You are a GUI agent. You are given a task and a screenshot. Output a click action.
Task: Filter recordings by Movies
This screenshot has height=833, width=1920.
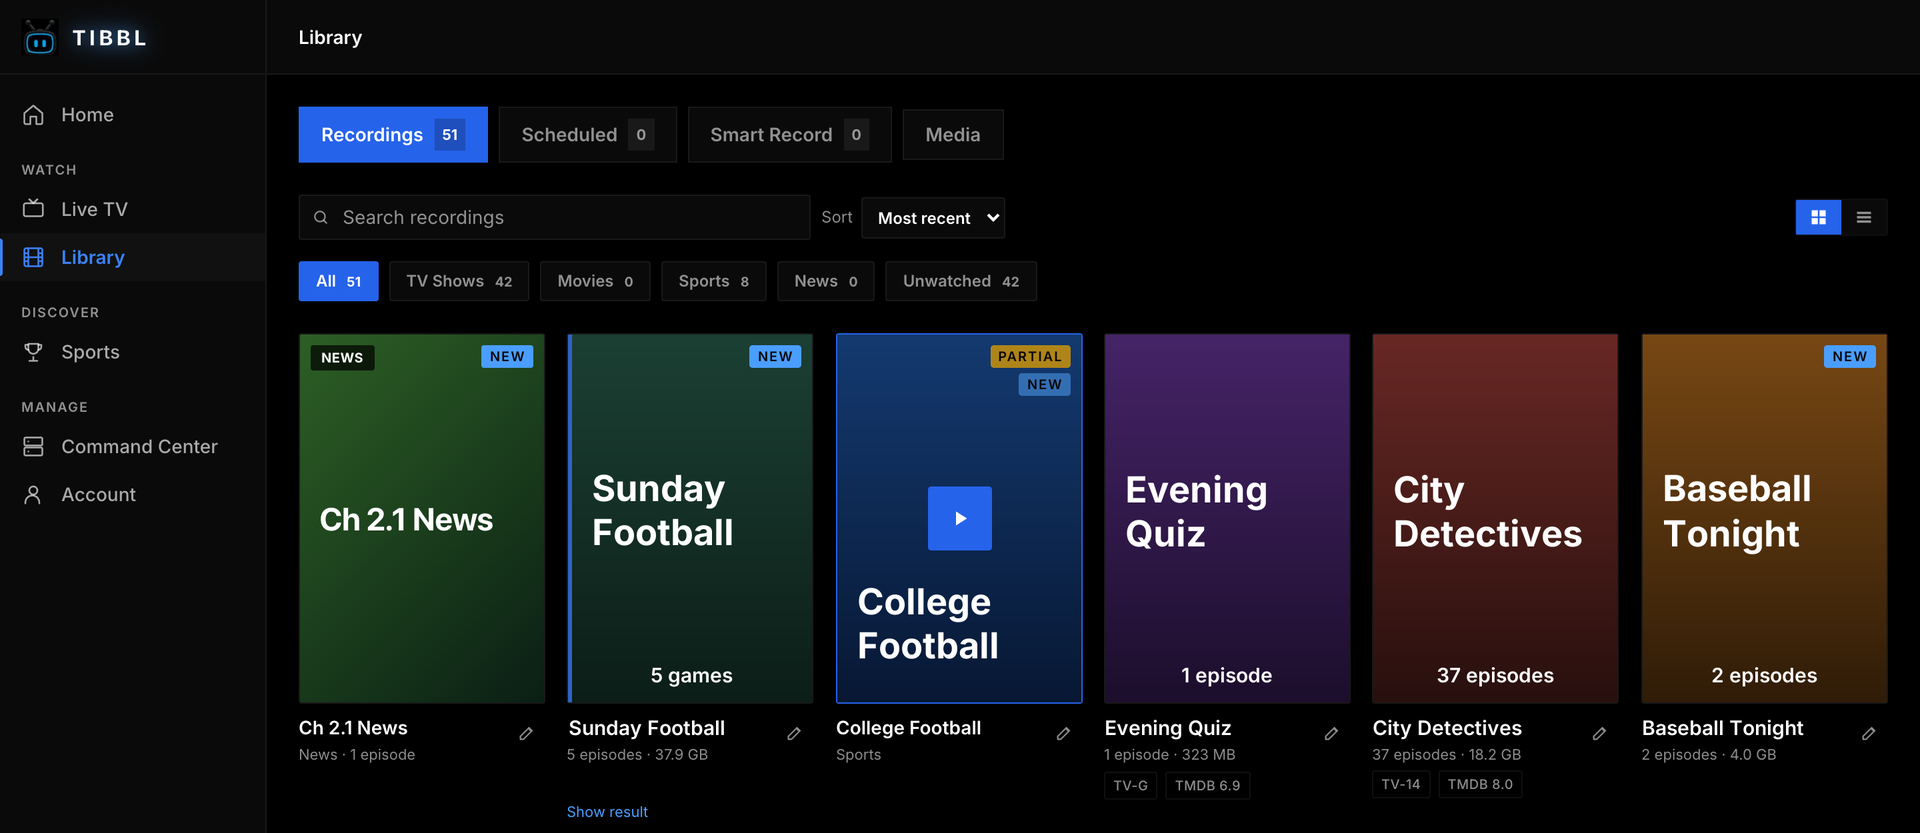click(595, 281)
